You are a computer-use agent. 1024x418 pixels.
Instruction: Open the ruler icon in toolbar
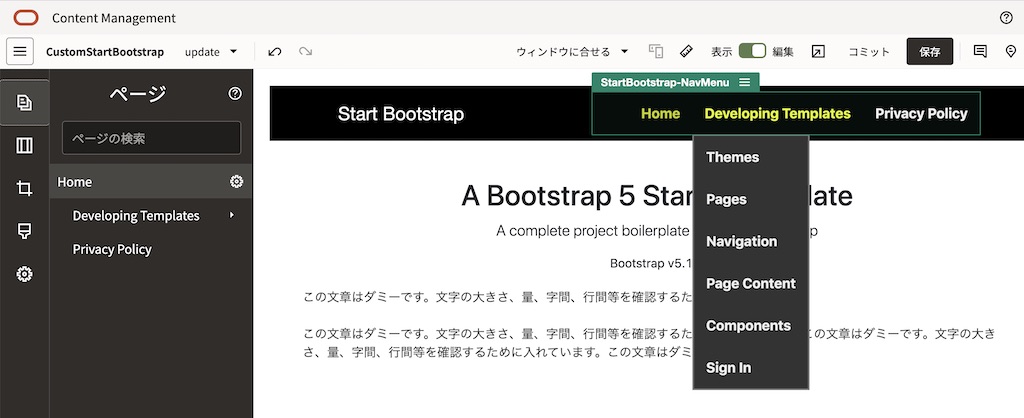(686, 51)
